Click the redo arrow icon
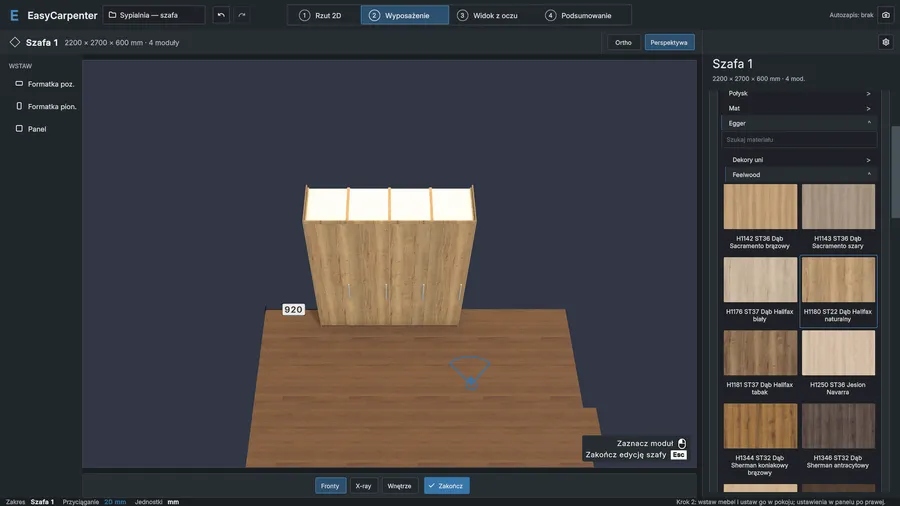 [242, 15]
